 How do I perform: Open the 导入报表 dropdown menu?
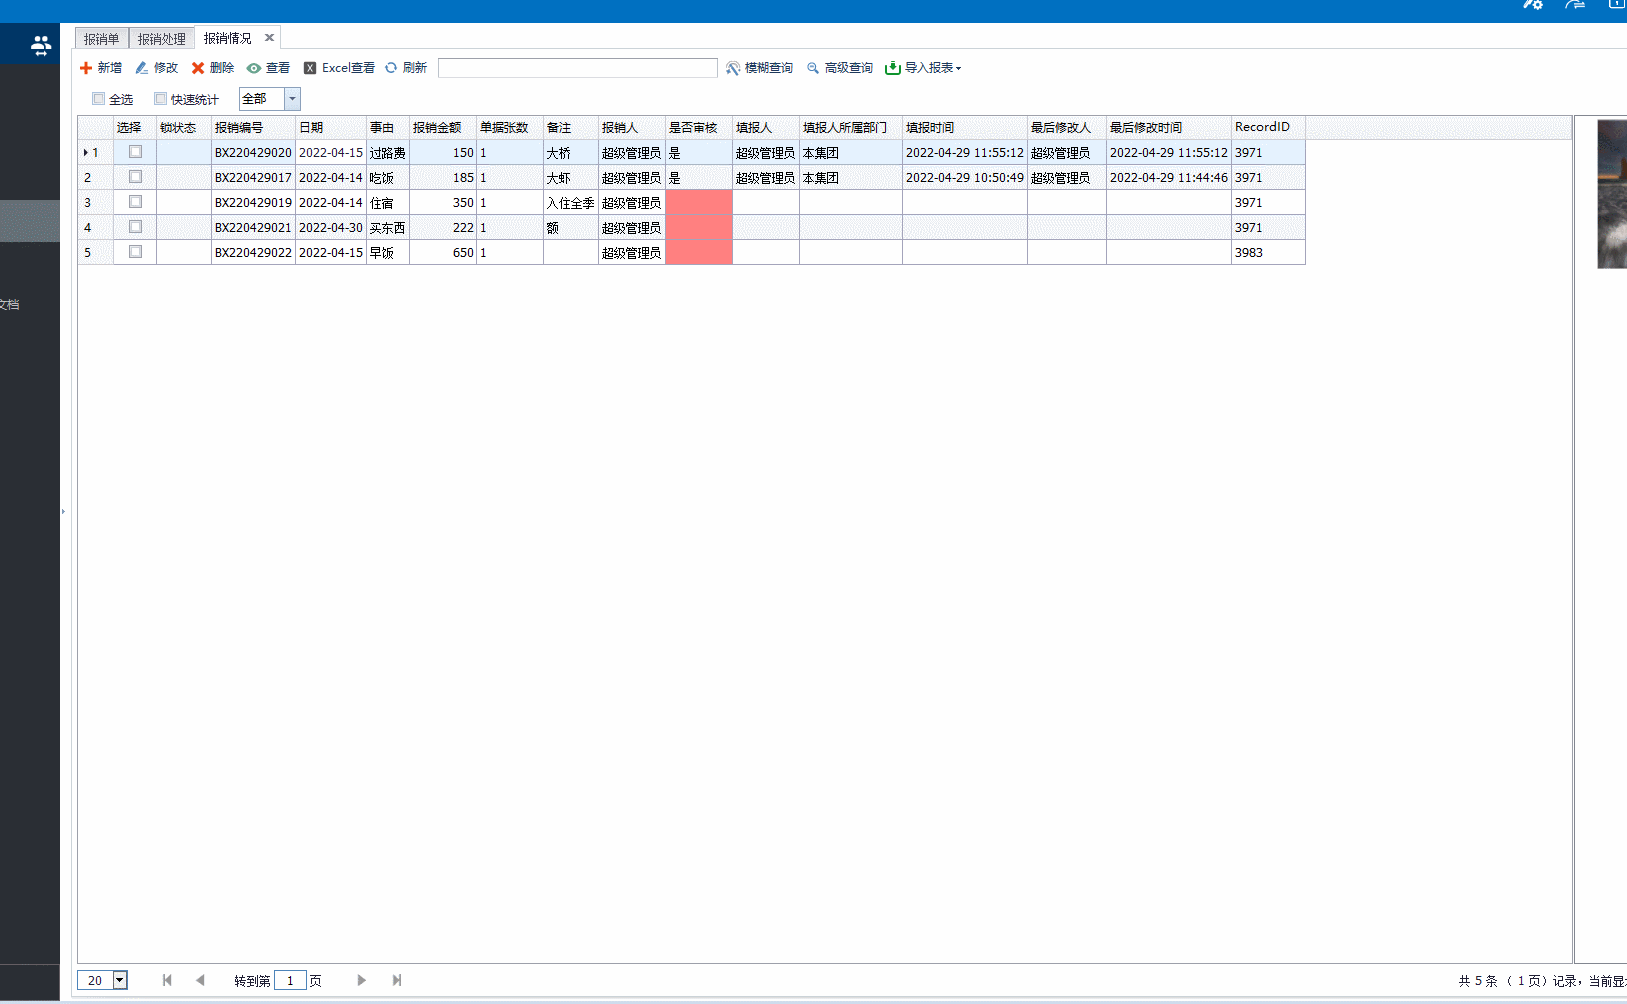[923, 68]
